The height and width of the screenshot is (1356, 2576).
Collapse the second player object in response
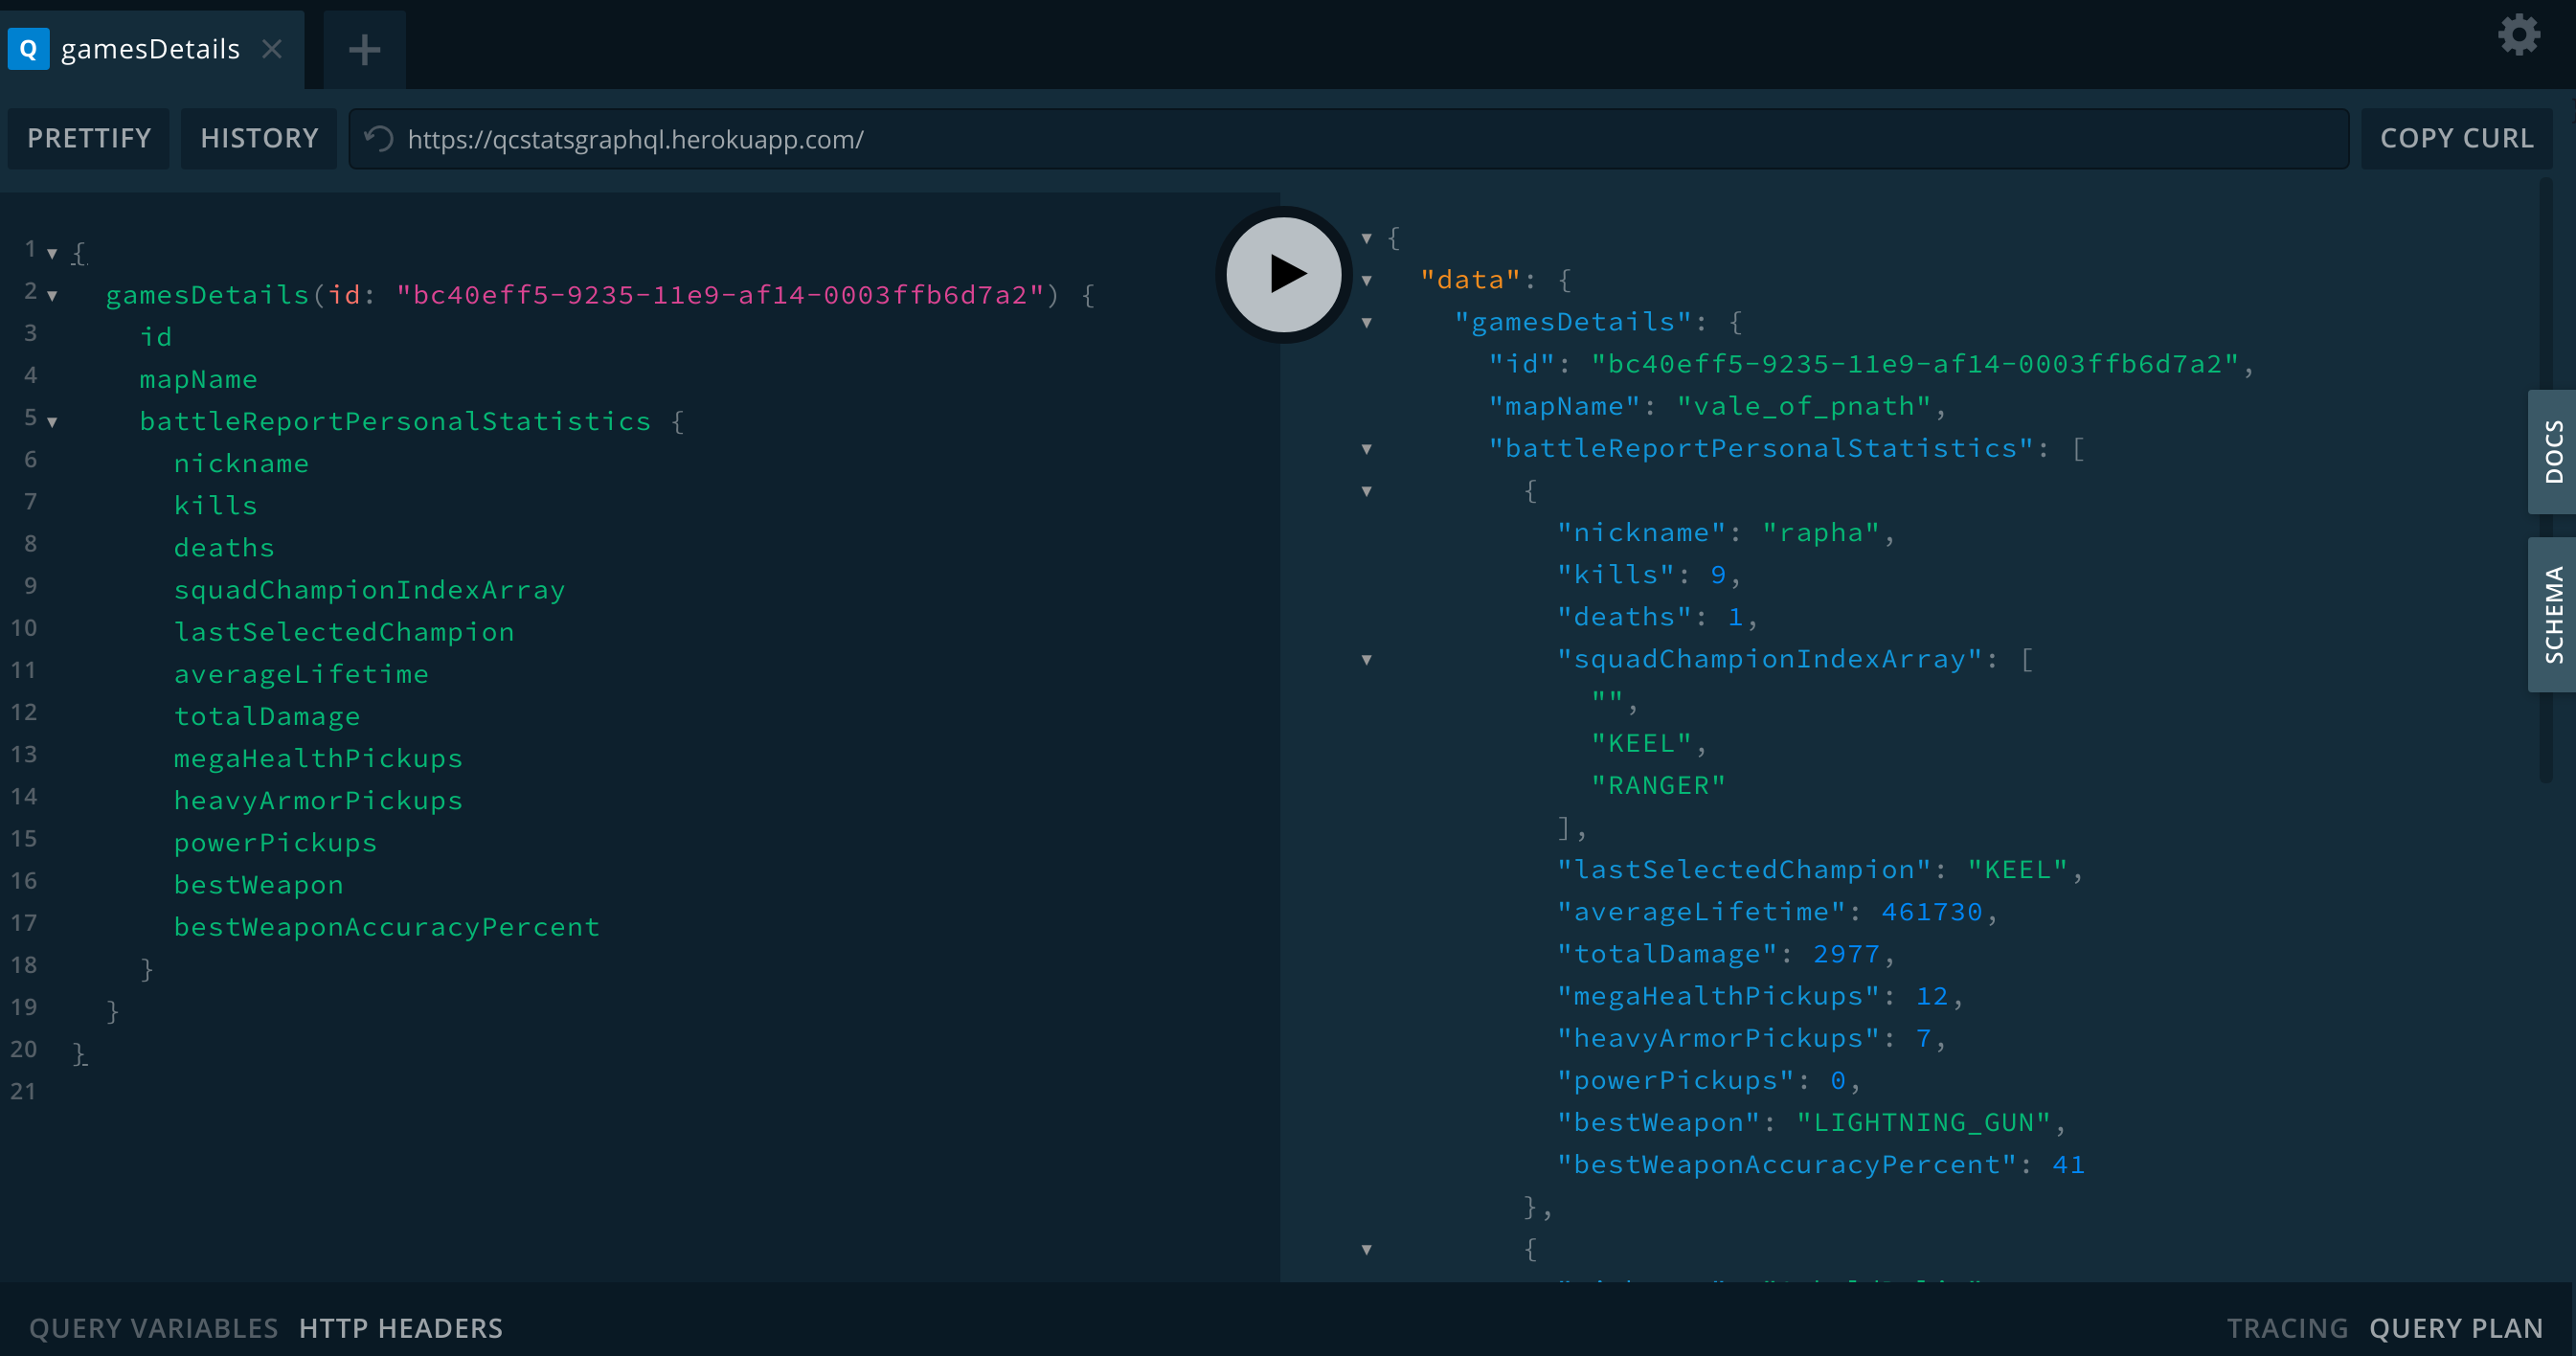[1367, 1249]
